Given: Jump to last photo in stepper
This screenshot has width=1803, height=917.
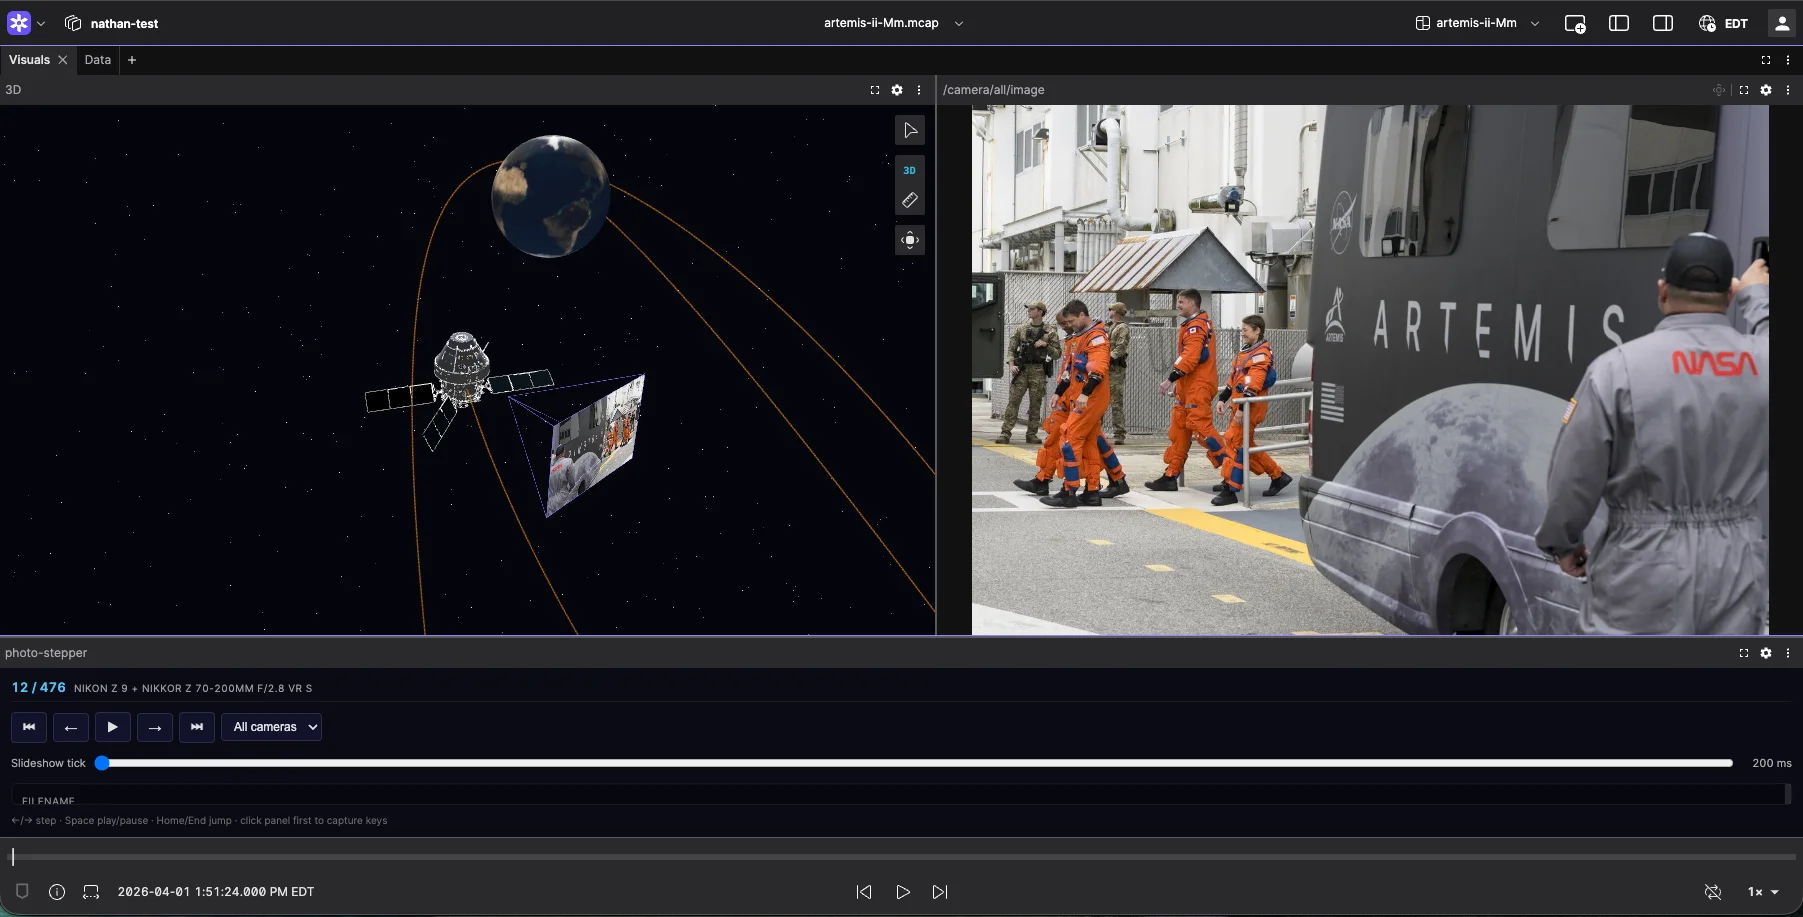Looking at the screenshot, I should (197, 727).
